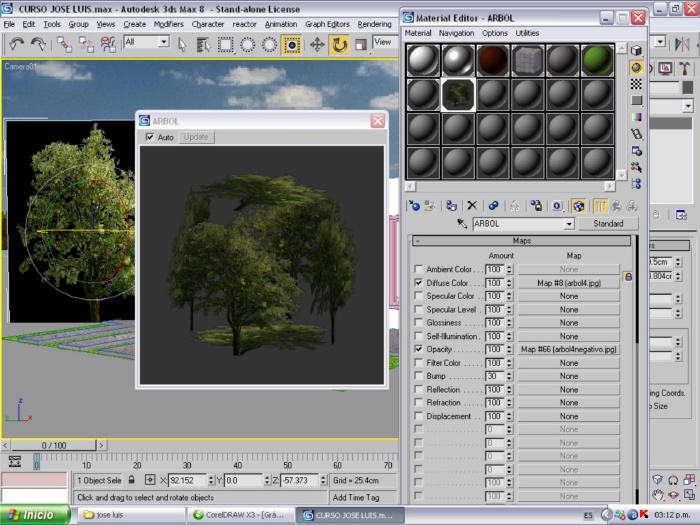Open the ARBOL material name dropdown

tap(567, 224)
